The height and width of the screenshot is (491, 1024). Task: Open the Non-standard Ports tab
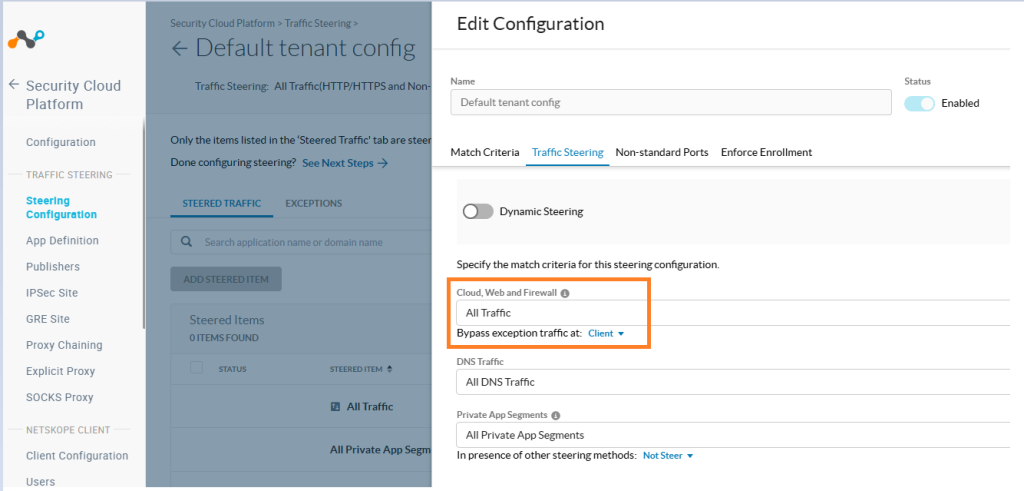tap(662, 152)
